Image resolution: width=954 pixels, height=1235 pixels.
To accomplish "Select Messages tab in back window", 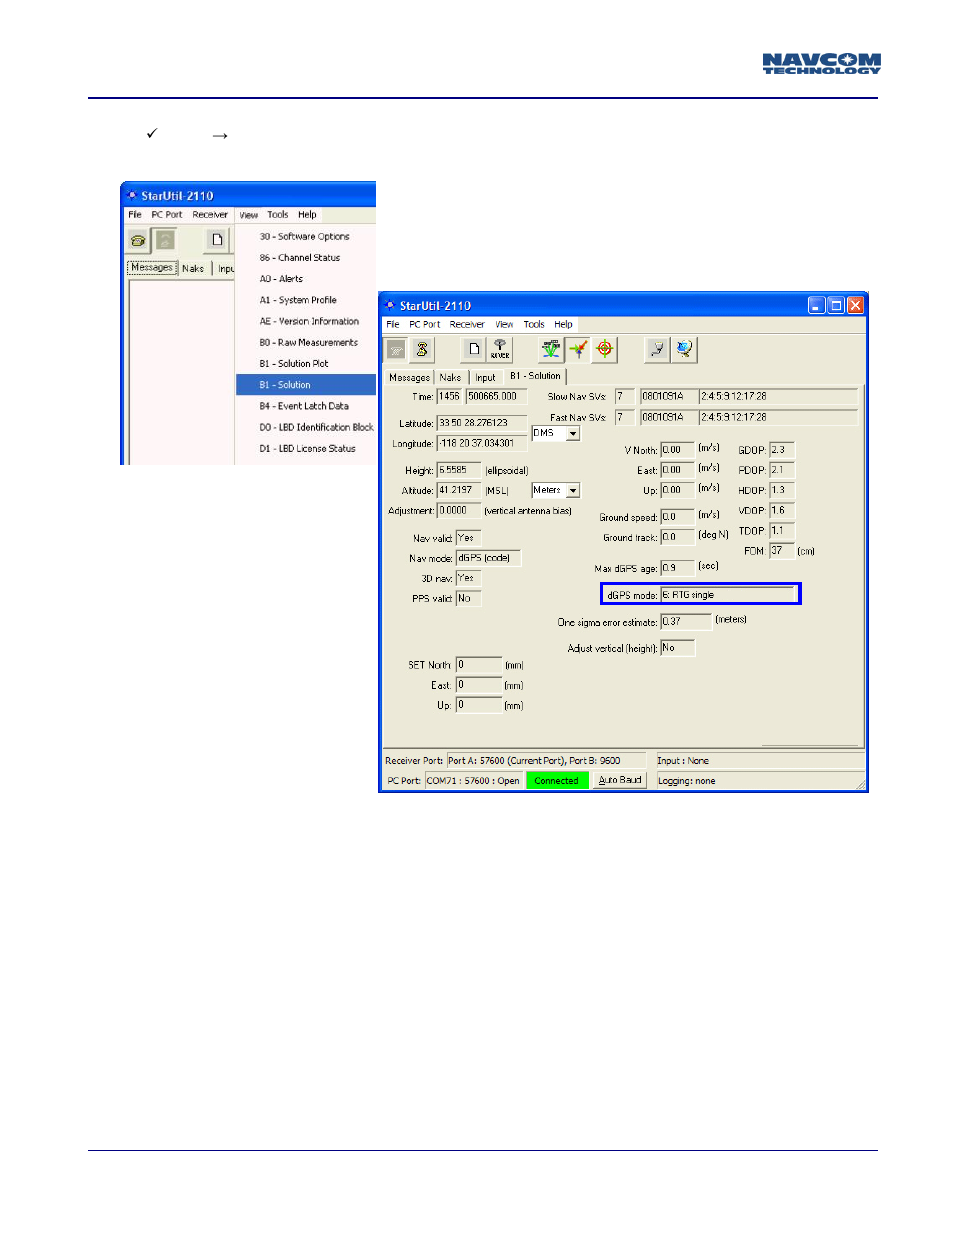I will (x=152, y=268).
